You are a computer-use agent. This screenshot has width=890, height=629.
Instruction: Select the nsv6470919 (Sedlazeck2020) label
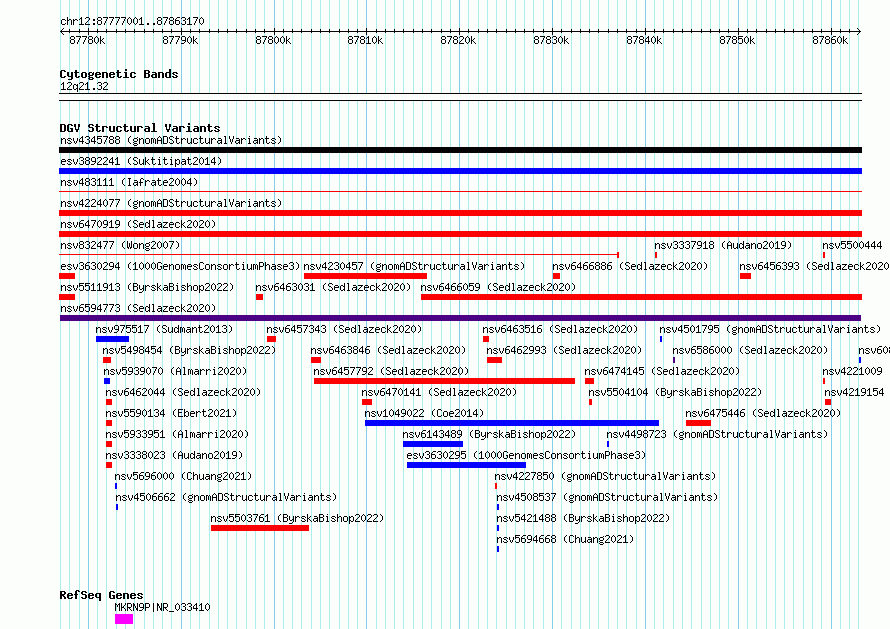pyautogui.click(x=138, y=224)
